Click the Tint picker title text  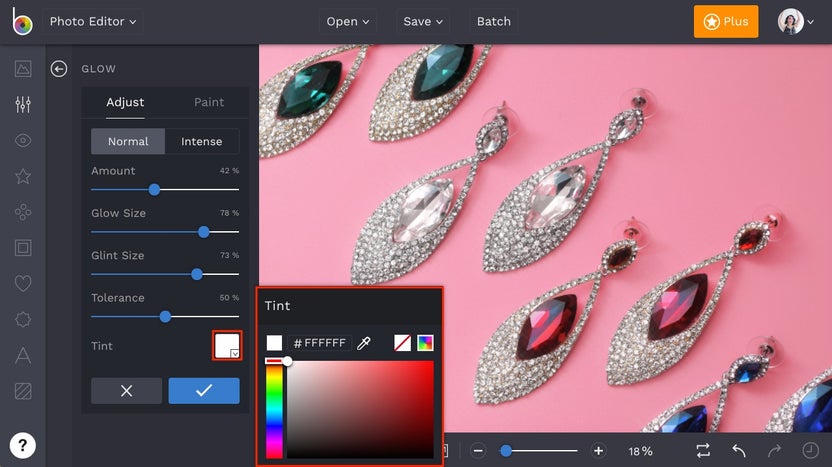pyautogui.click(x=278, y=306)
